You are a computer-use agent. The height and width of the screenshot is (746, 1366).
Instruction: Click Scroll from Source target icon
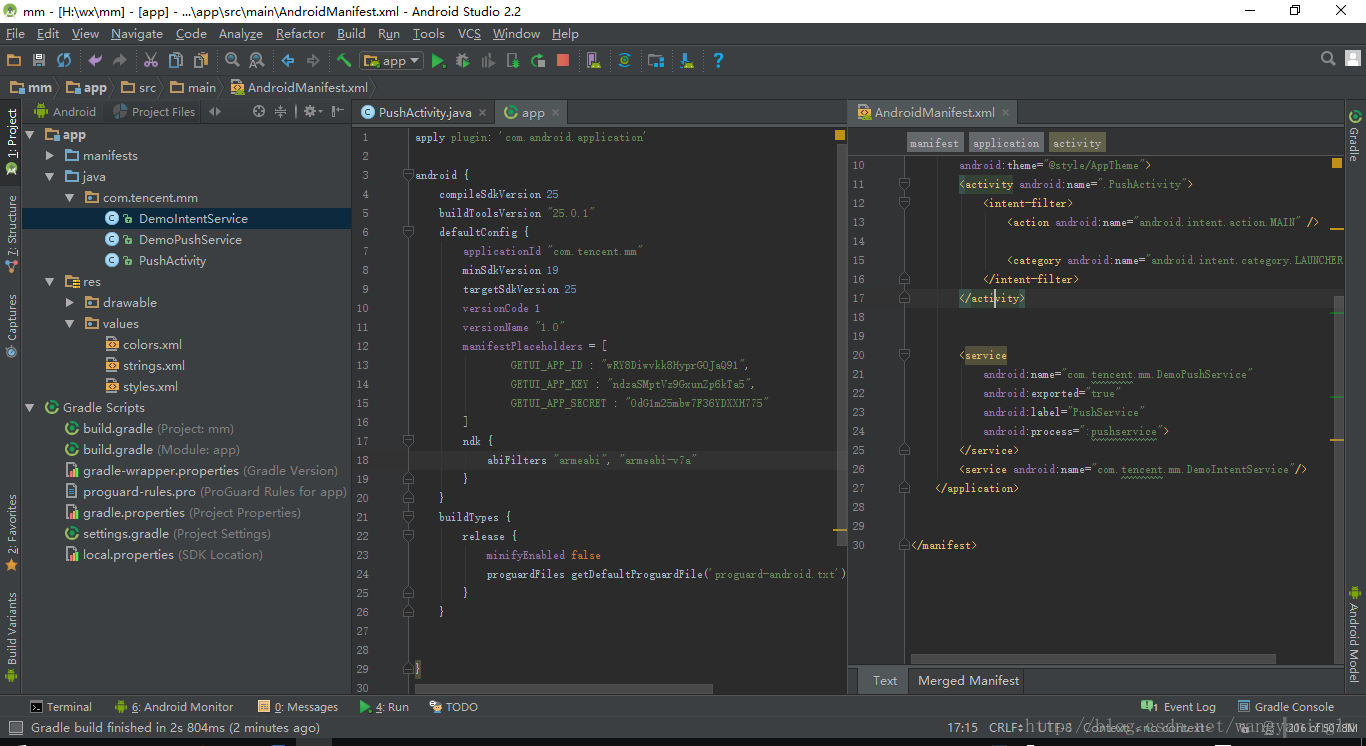coord(259,111)
